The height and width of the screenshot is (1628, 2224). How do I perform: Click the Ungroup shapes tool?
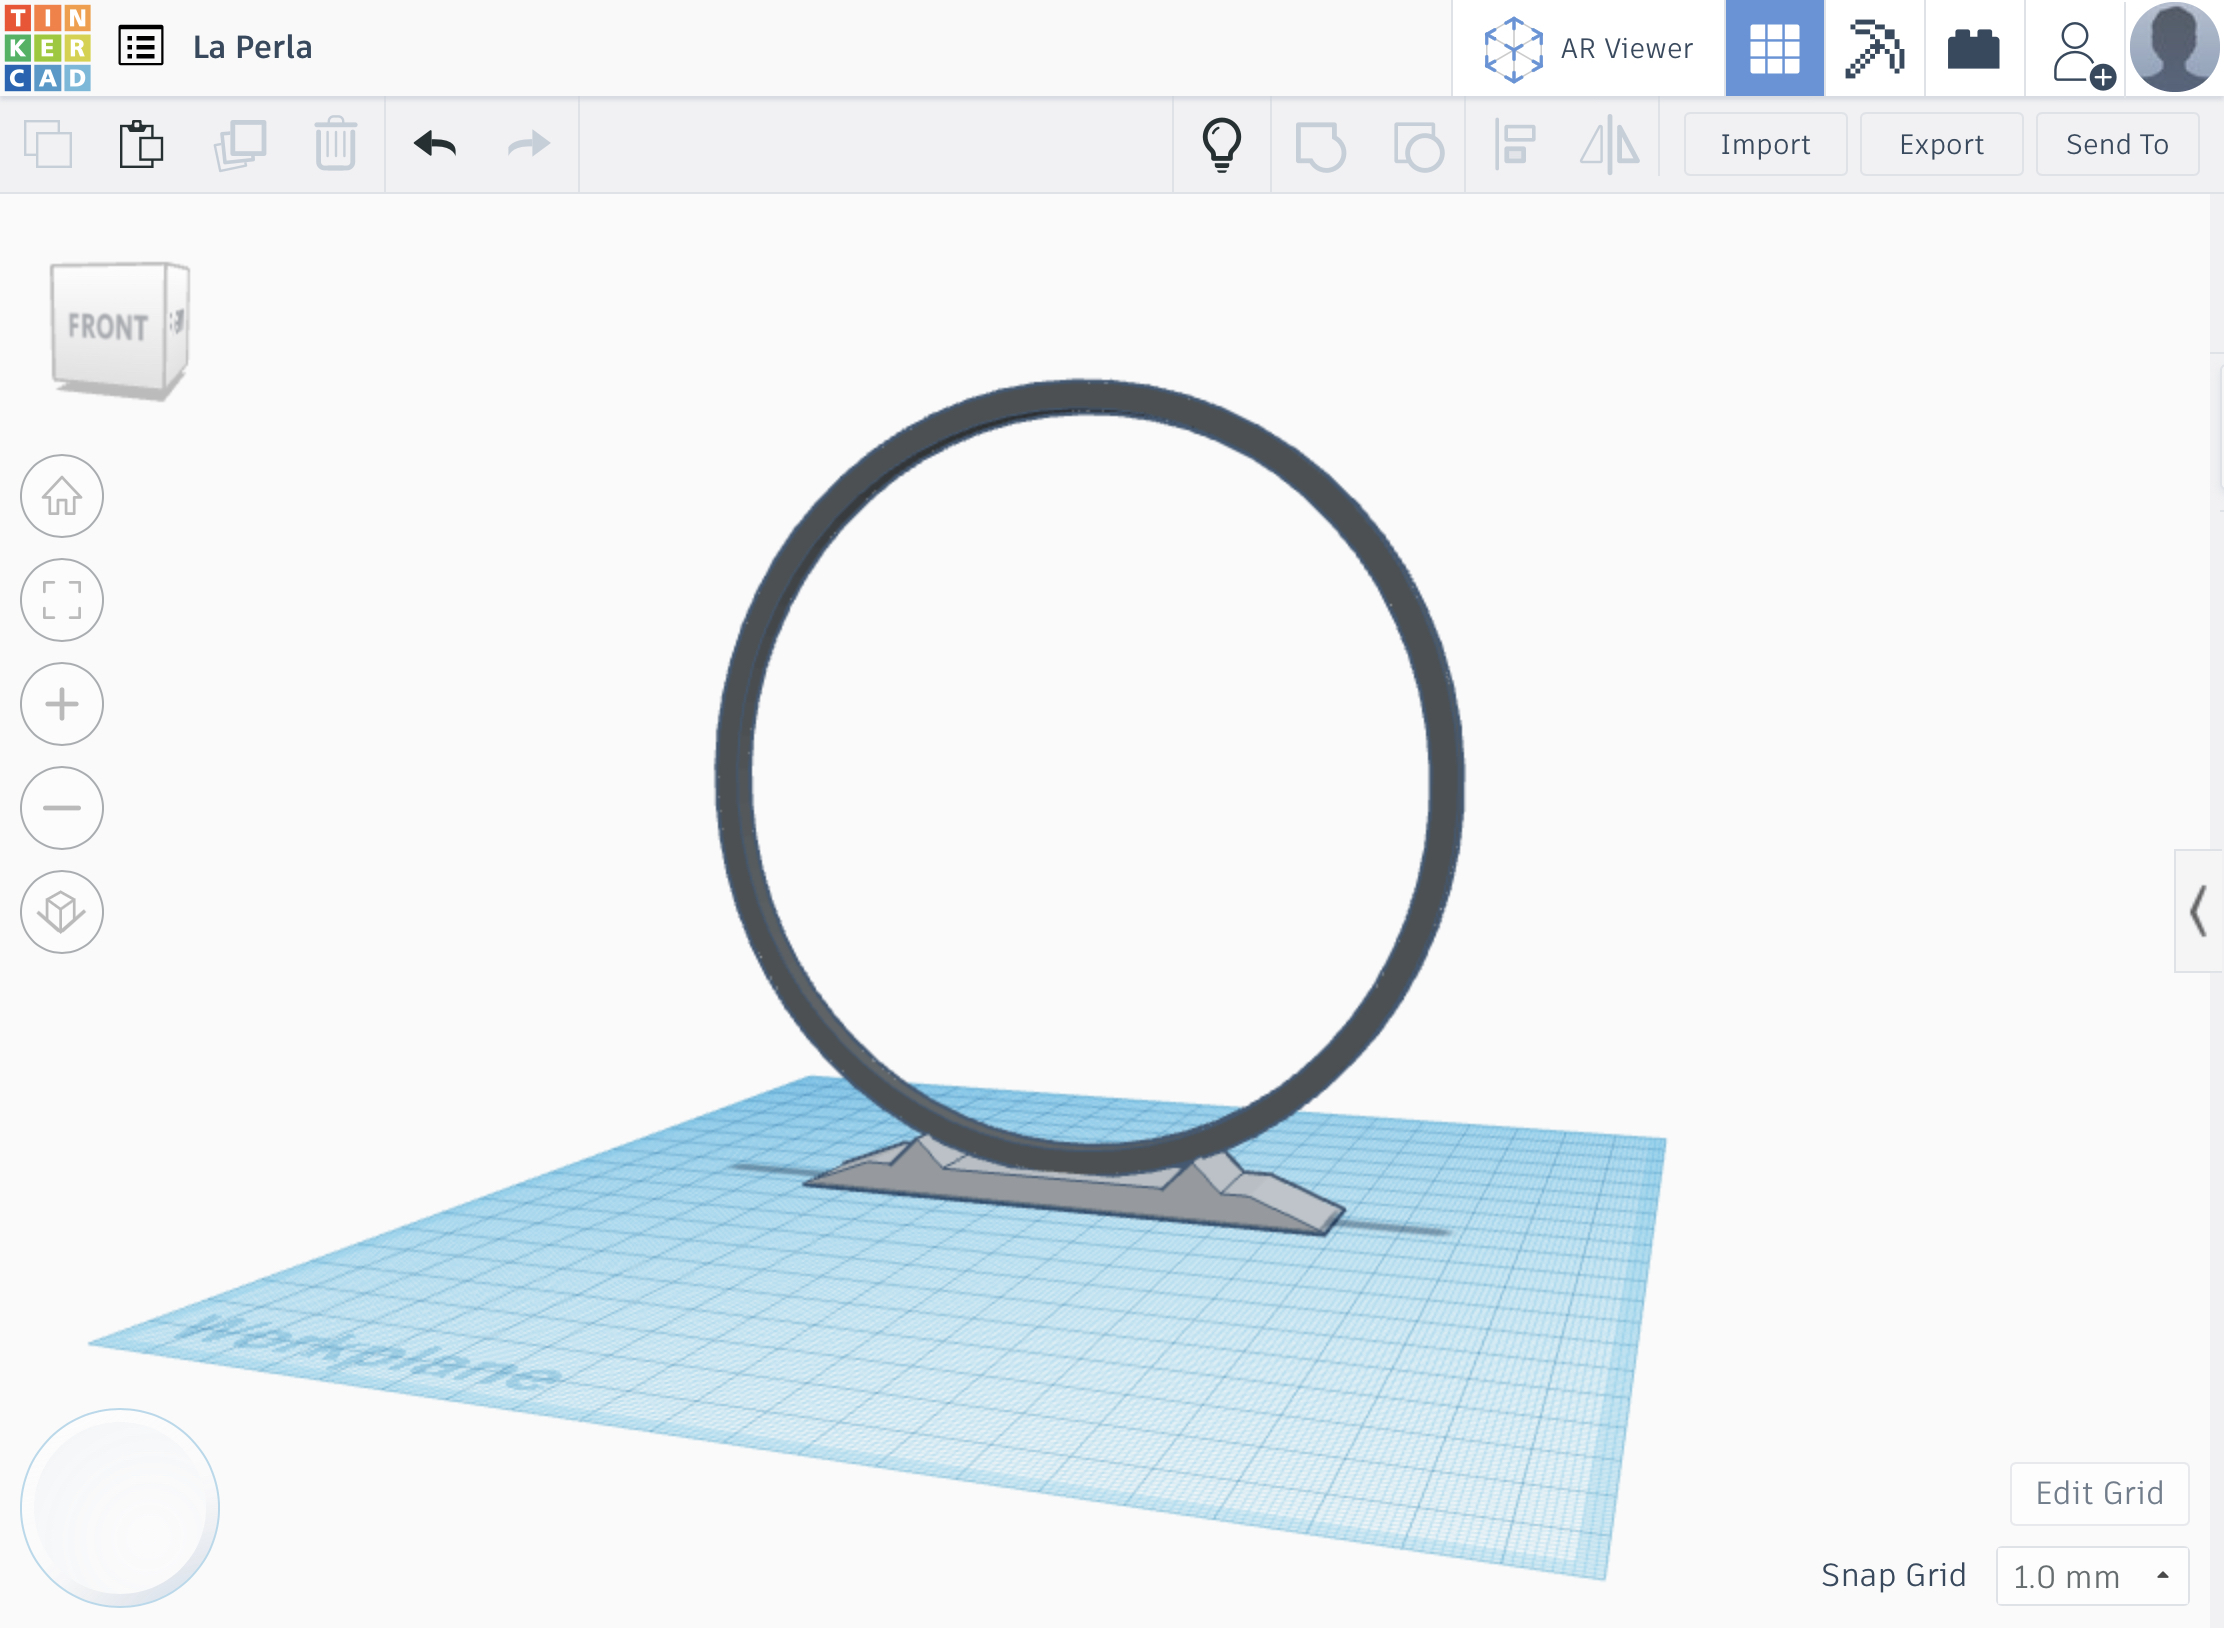click(x=1418, y=147)
